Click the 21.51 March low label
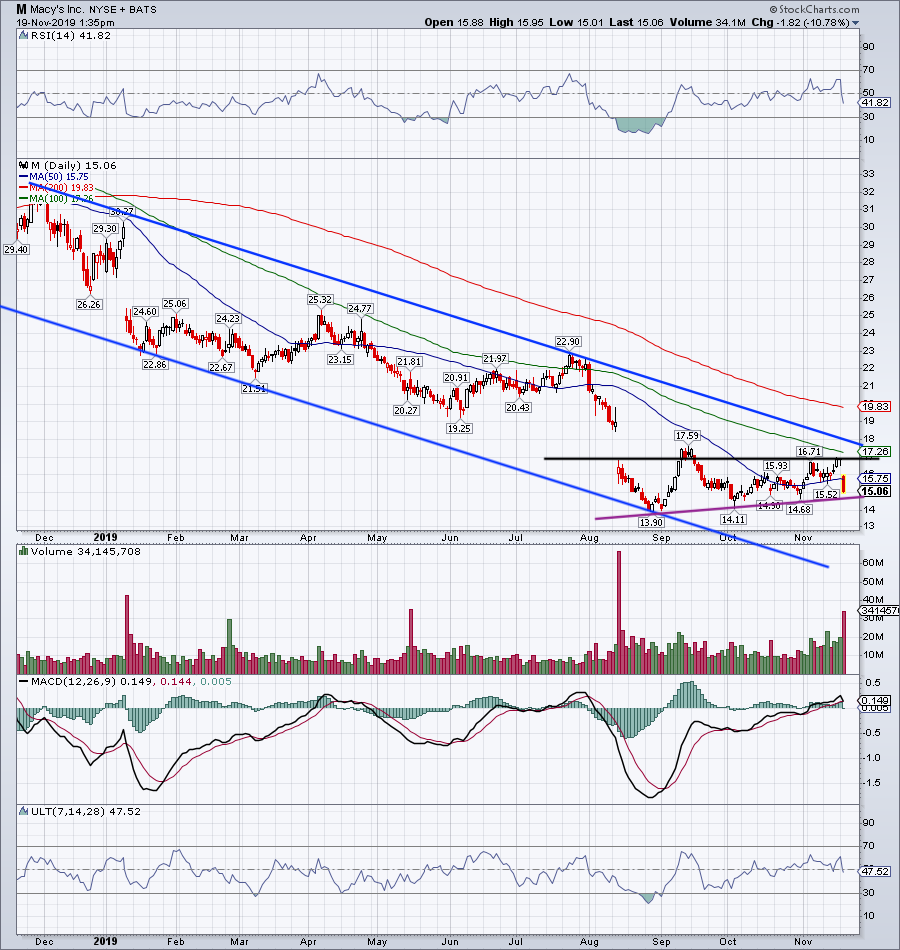900x950 pixels. [x=254, y=388]
